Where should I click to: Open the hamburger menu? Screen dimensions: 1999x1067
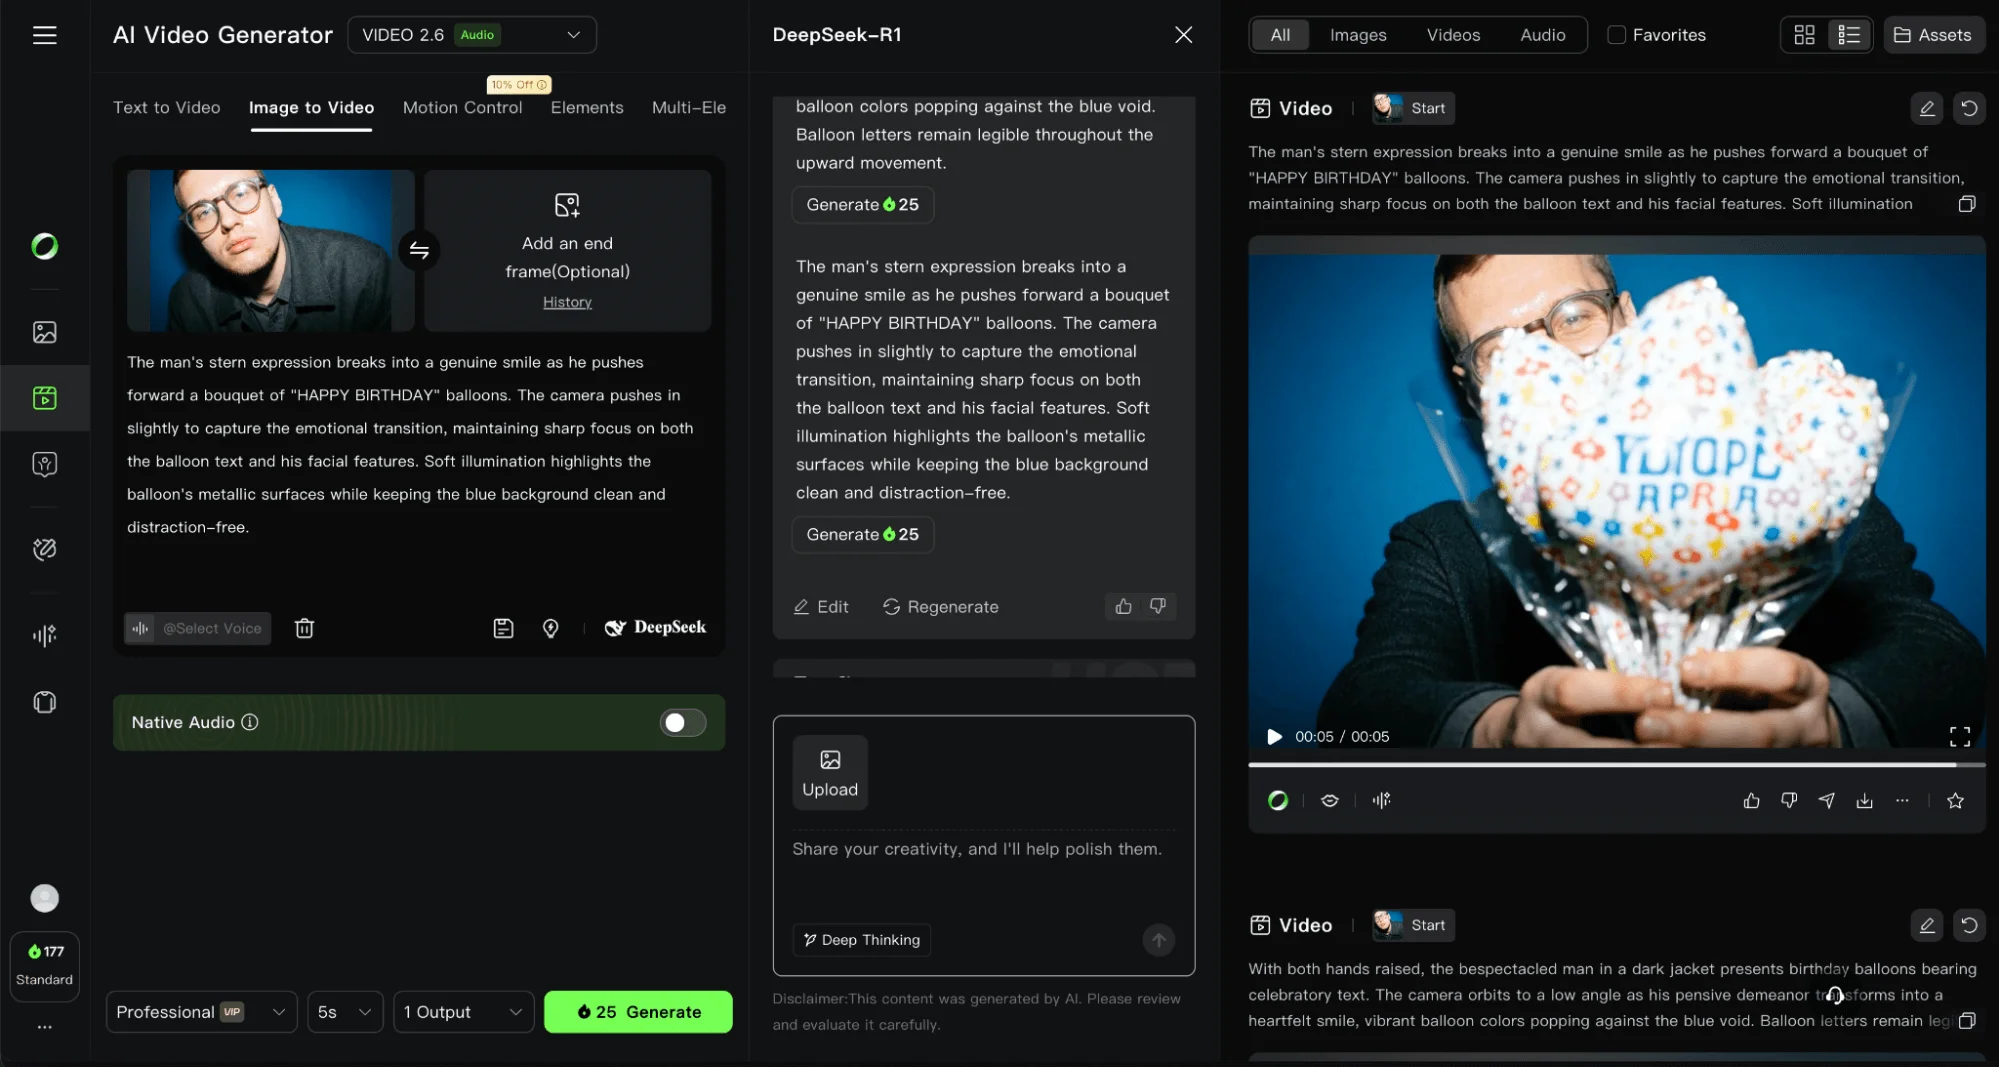click(45, 35)
